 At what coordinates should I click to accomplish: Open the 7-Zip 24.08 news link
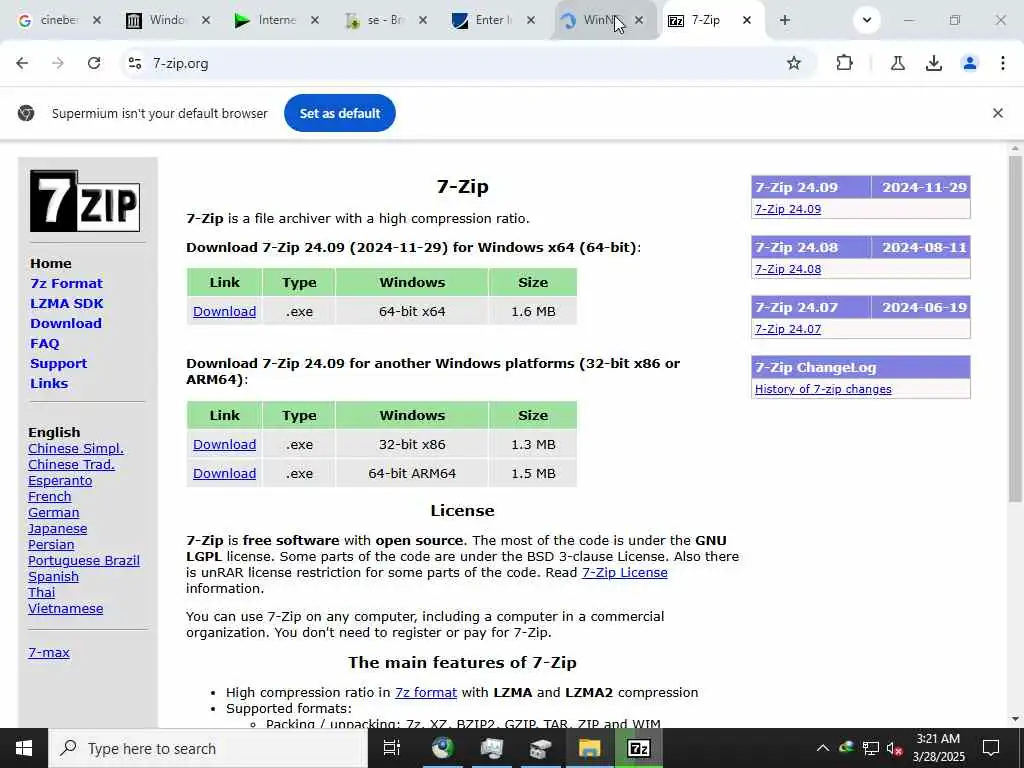(788, 269)
